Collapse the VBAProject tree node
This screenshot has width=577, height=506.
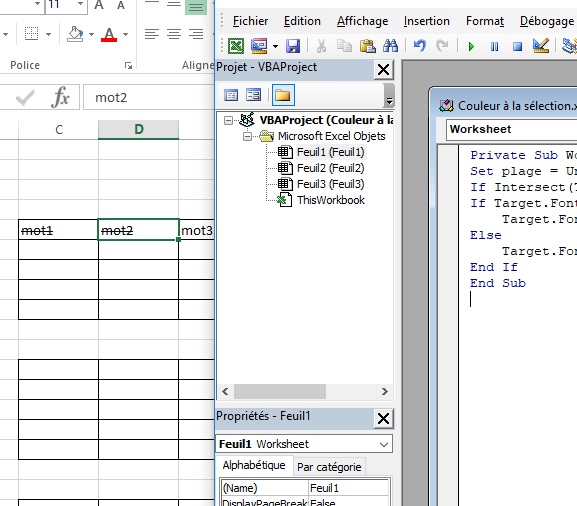pos(229,120)
